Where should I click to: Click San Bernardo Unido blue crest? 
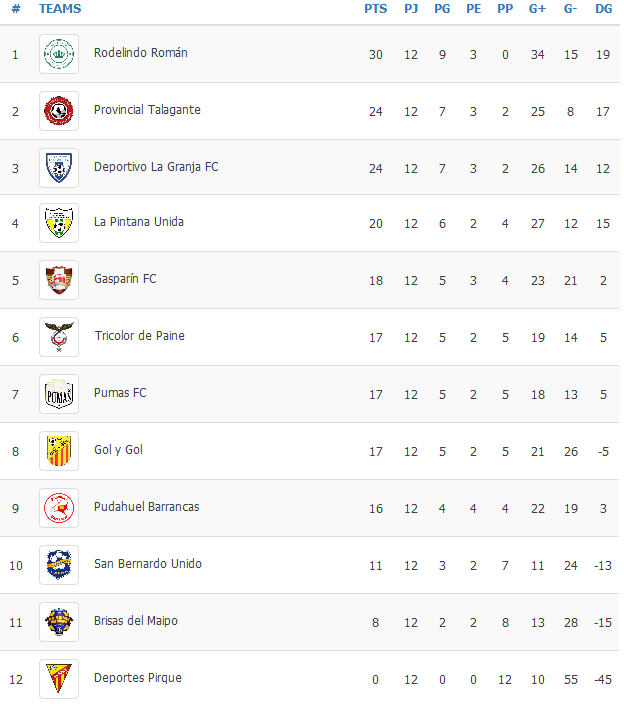pos(59,565)
